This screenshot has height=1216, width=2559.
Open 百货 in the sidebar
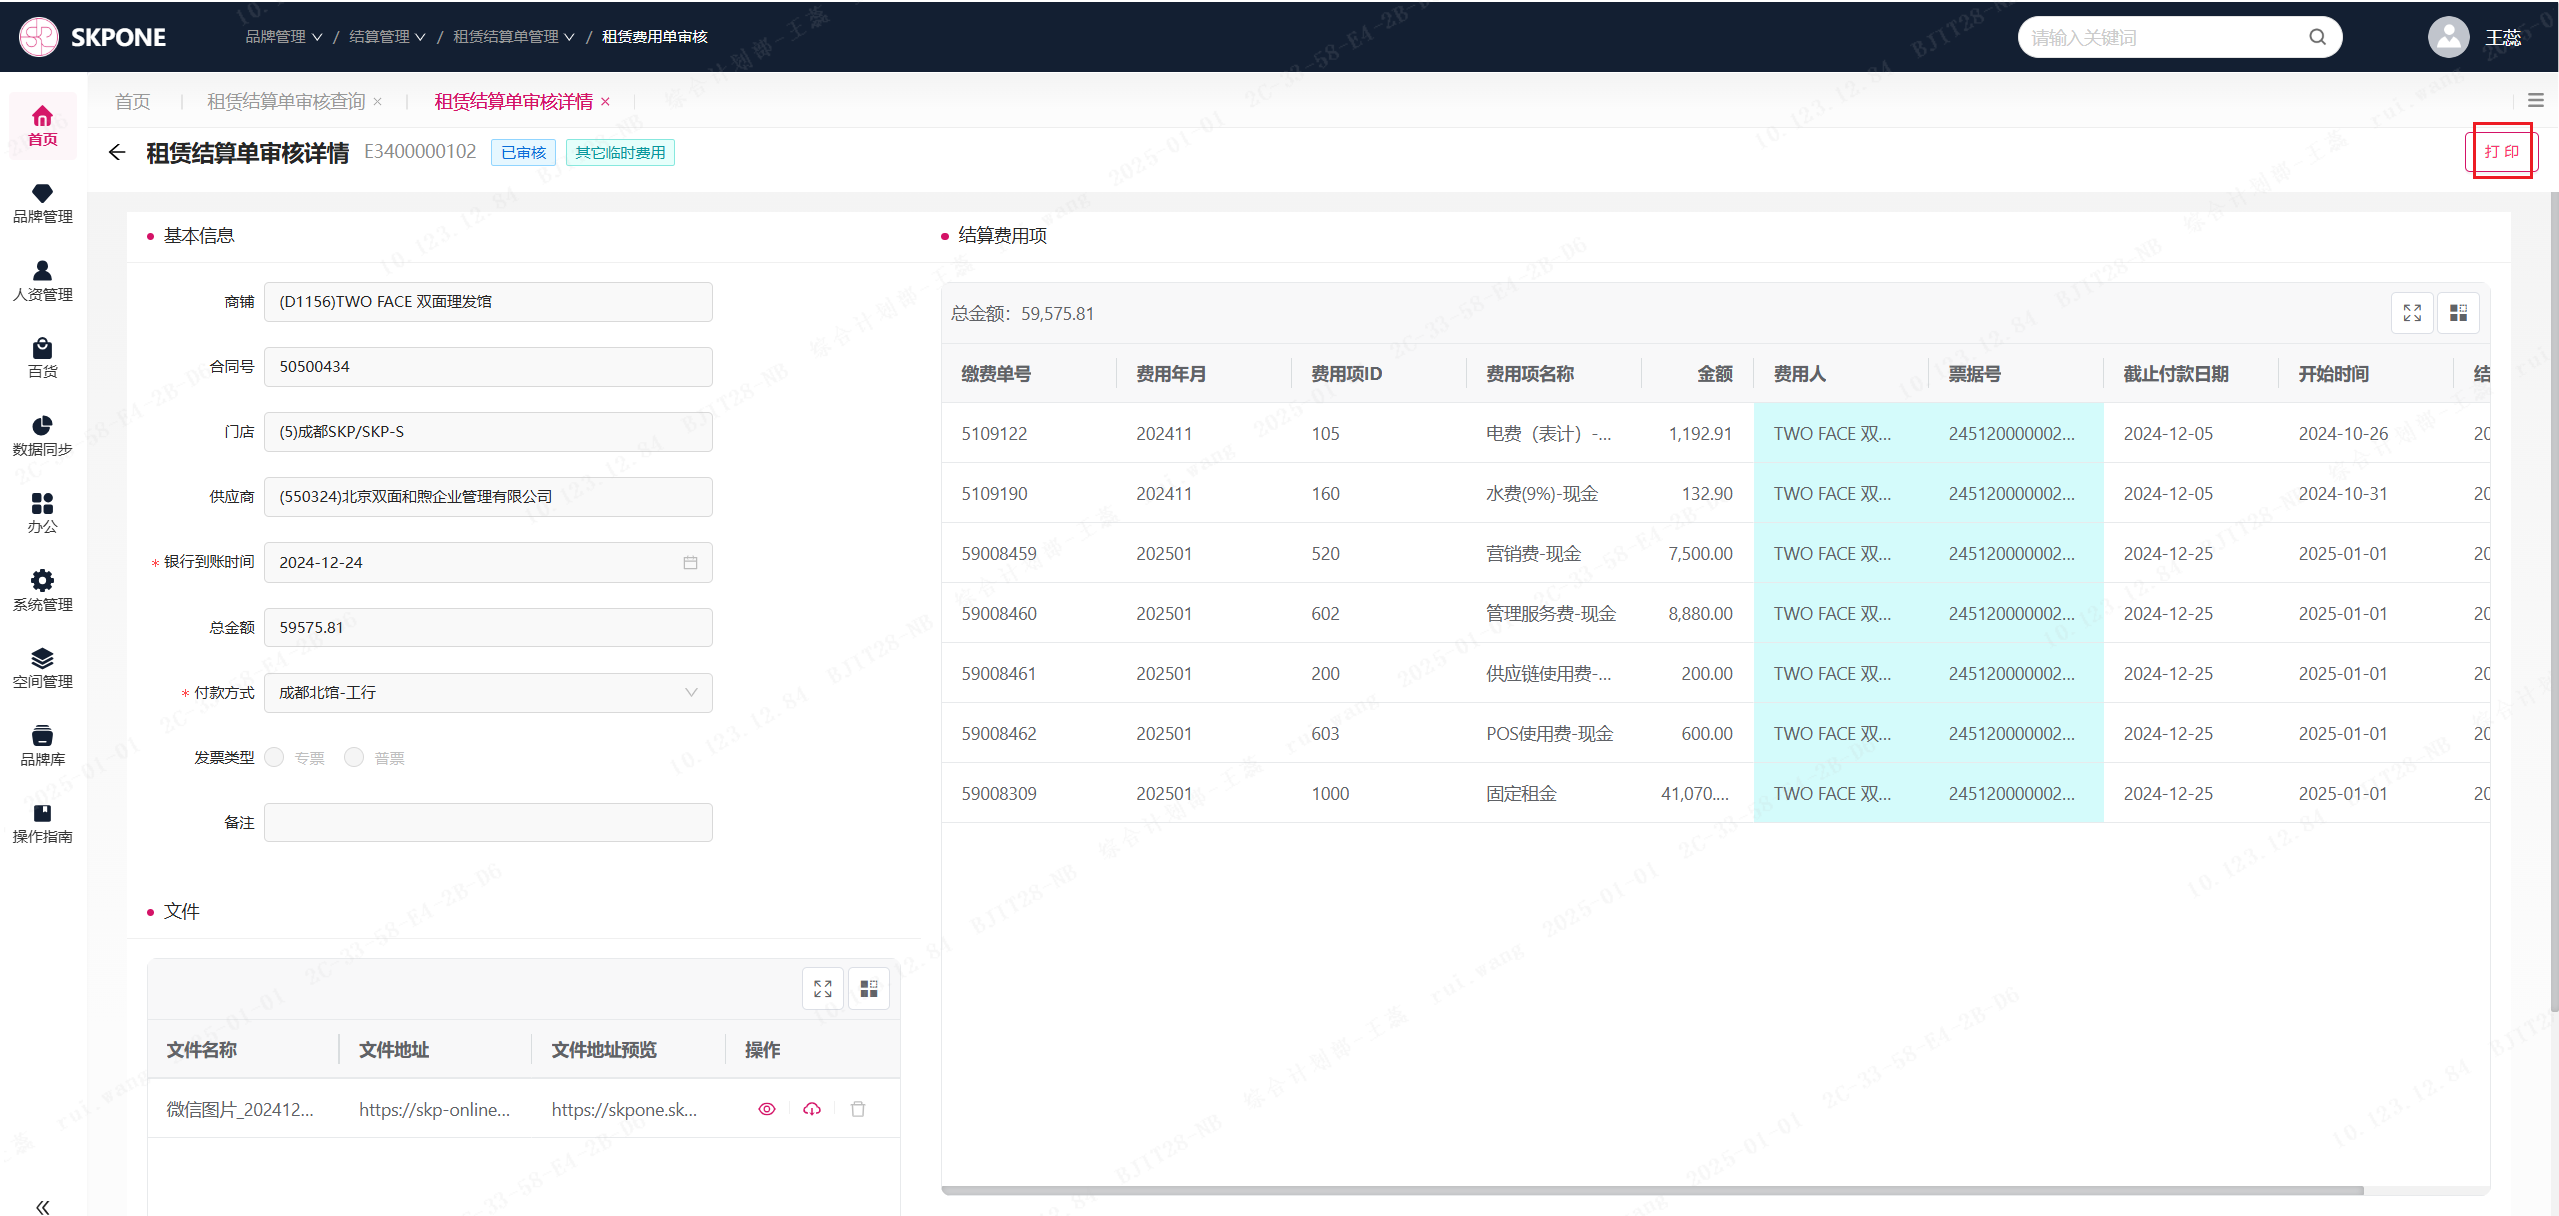pos(42,358)
